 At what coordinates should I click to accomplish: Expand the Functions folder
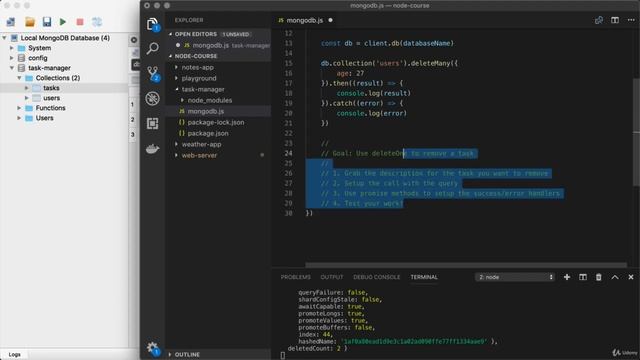click(19, 108)
